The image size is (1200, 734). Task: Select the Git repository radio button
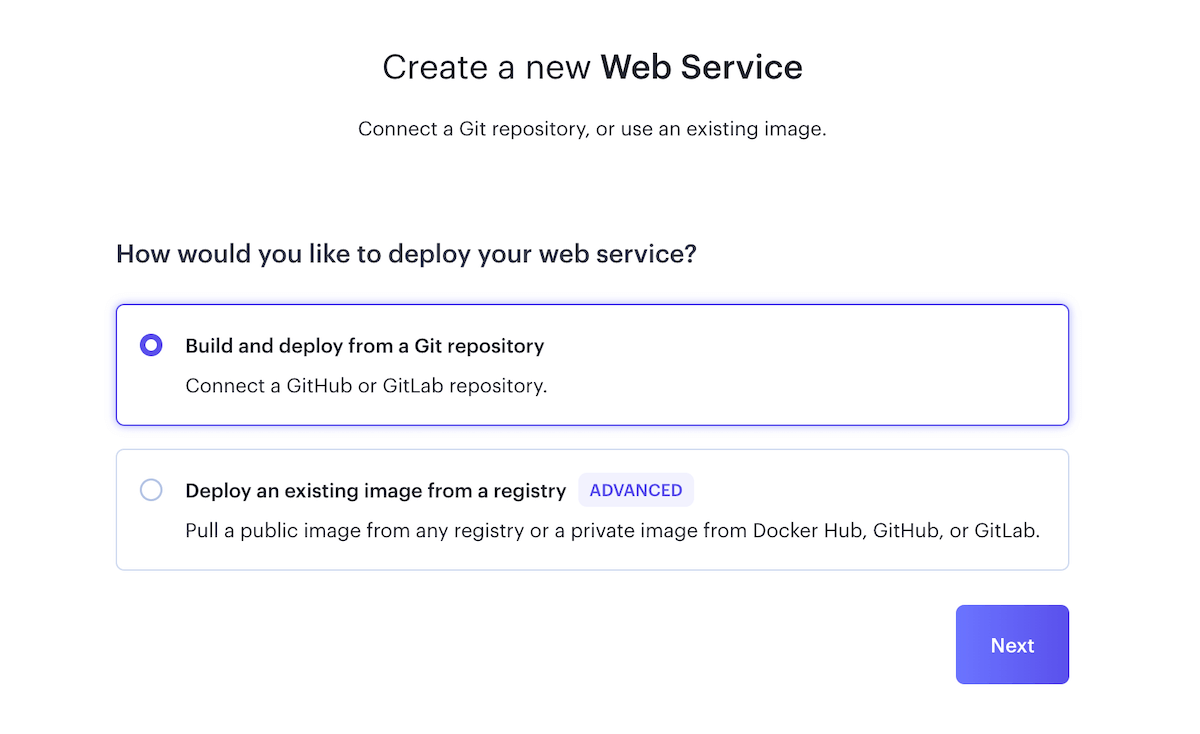point(151,346)
